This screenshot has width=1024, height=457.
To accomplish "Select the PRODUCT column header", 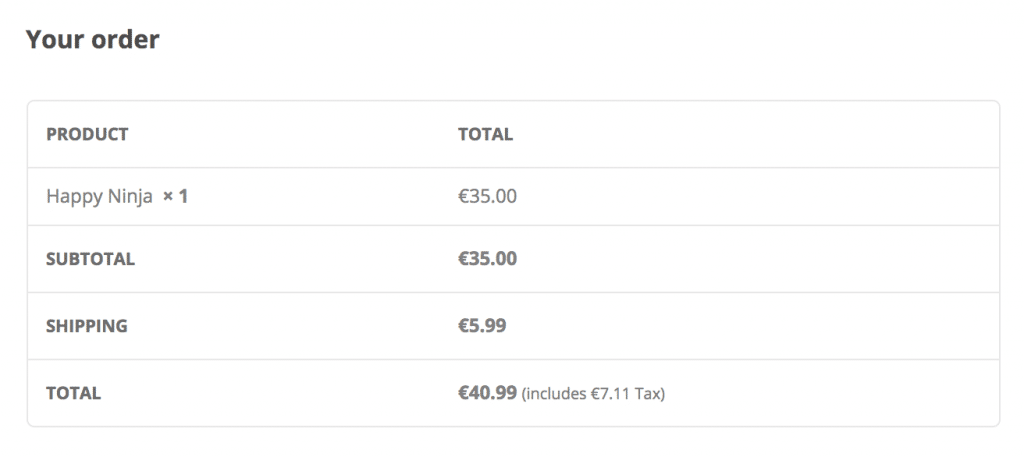I will 87,134.
